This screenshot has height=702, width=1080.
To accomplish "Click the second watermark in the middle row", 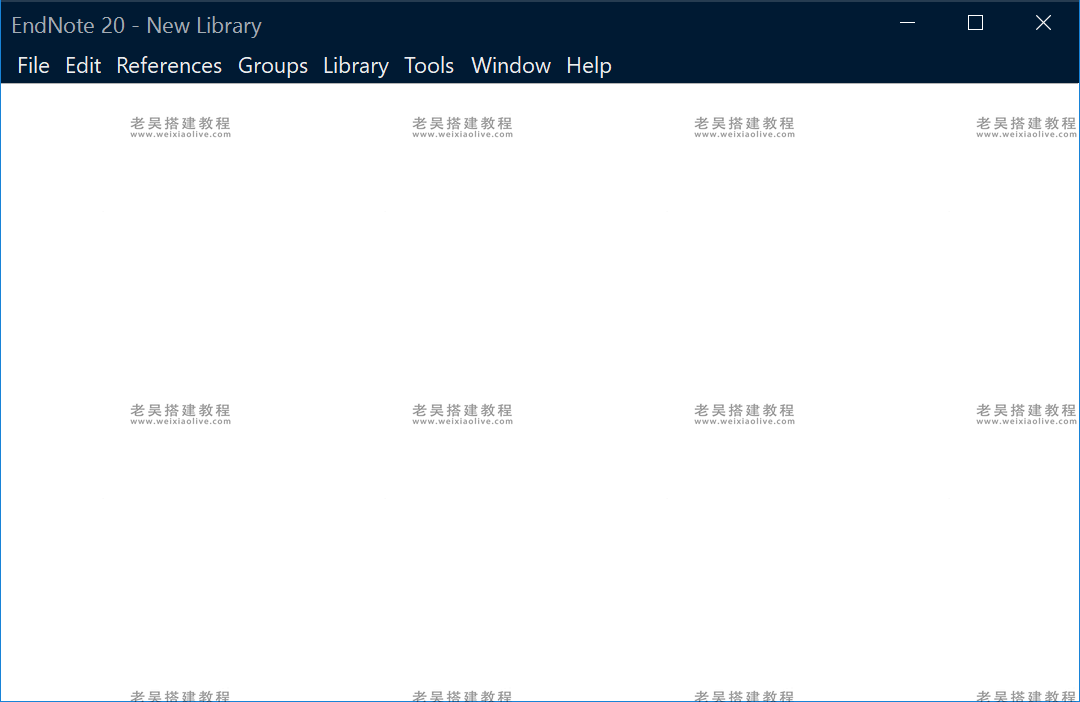I will pos(462,413).
